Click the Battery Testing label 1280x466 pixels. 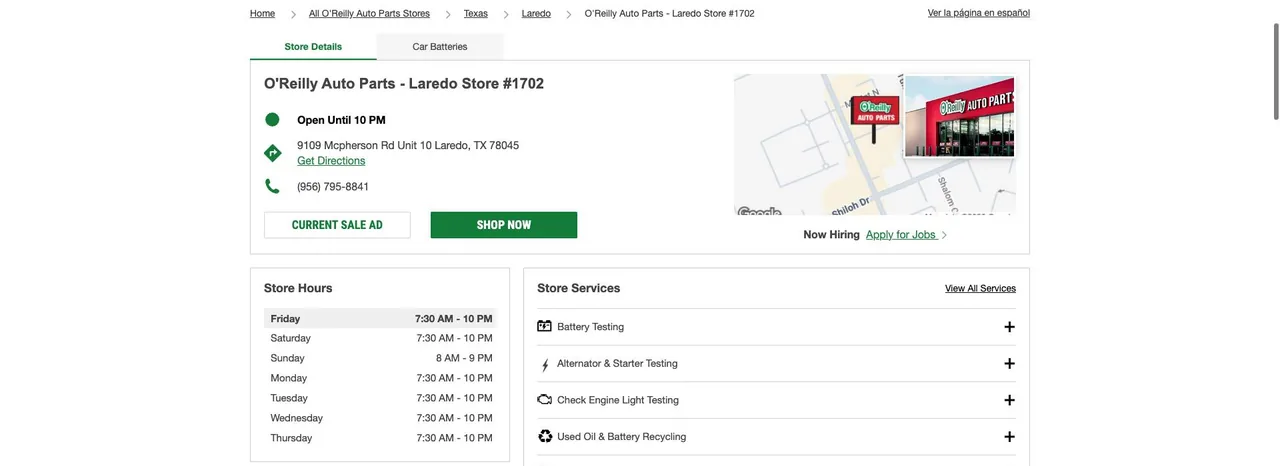point(590,327)
